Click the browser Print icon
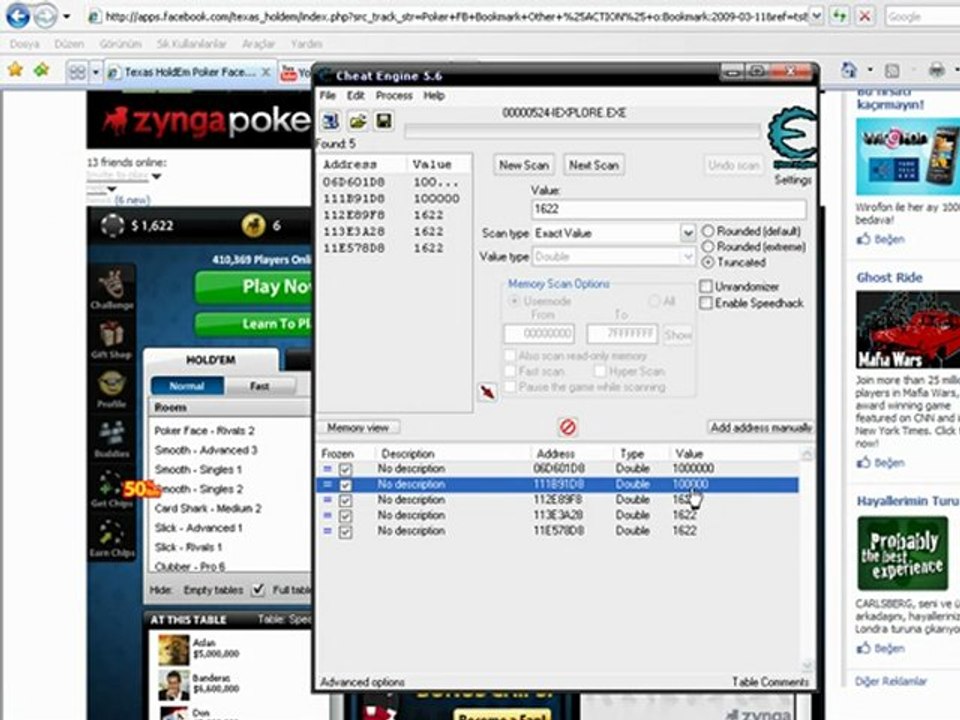Viewport: 960px width, 720px height. [937, 70]
